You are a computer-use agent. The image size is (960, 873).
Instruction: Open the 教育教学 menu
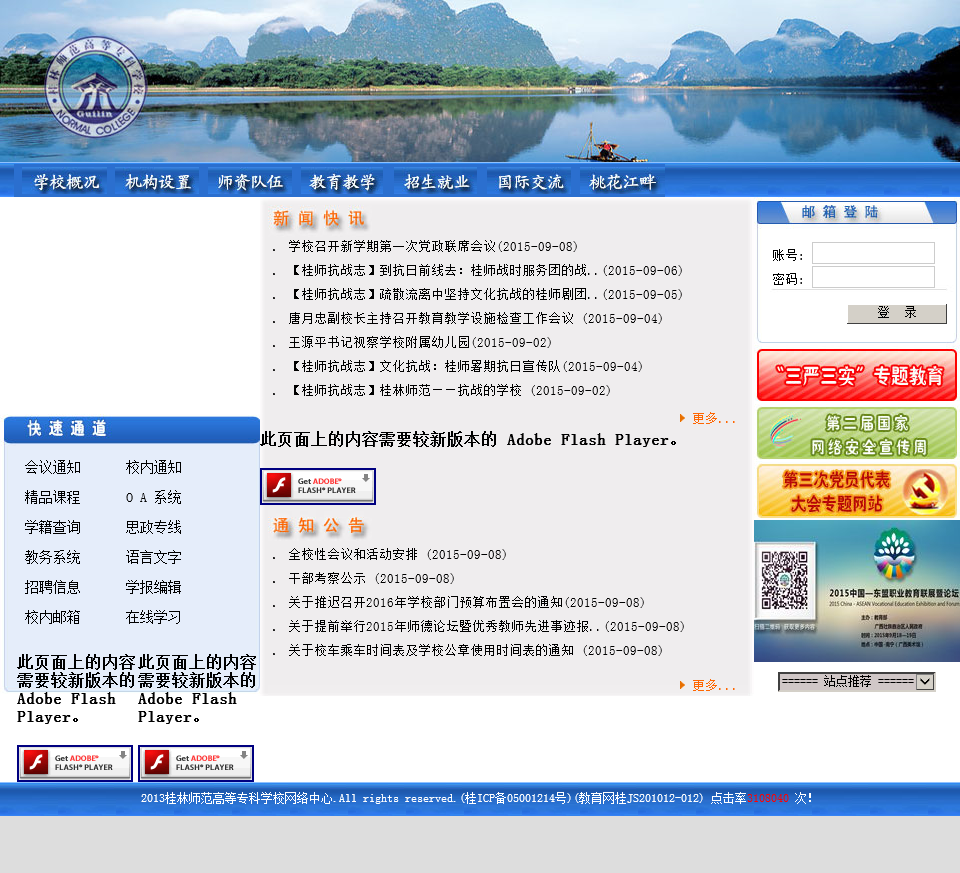(x=342, y=182)
